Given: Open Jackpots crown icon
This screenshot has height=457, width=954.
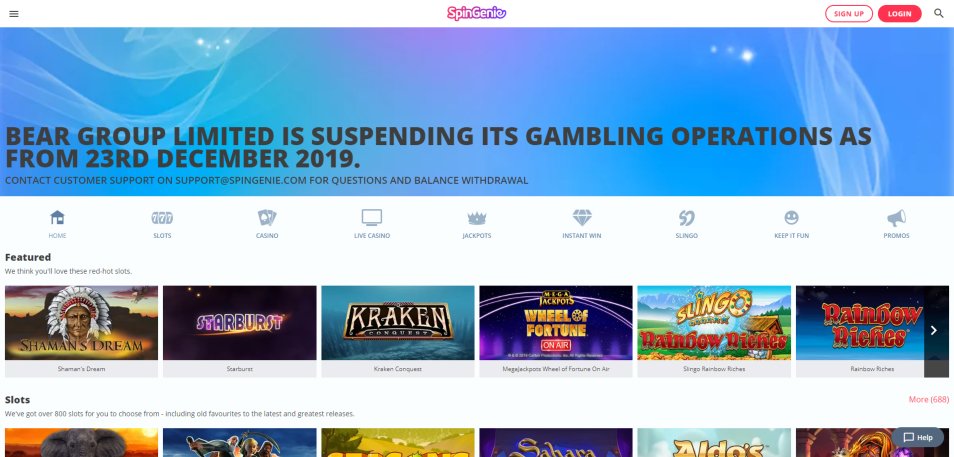Looking at the screenshot, I should (x=476, y=218).
